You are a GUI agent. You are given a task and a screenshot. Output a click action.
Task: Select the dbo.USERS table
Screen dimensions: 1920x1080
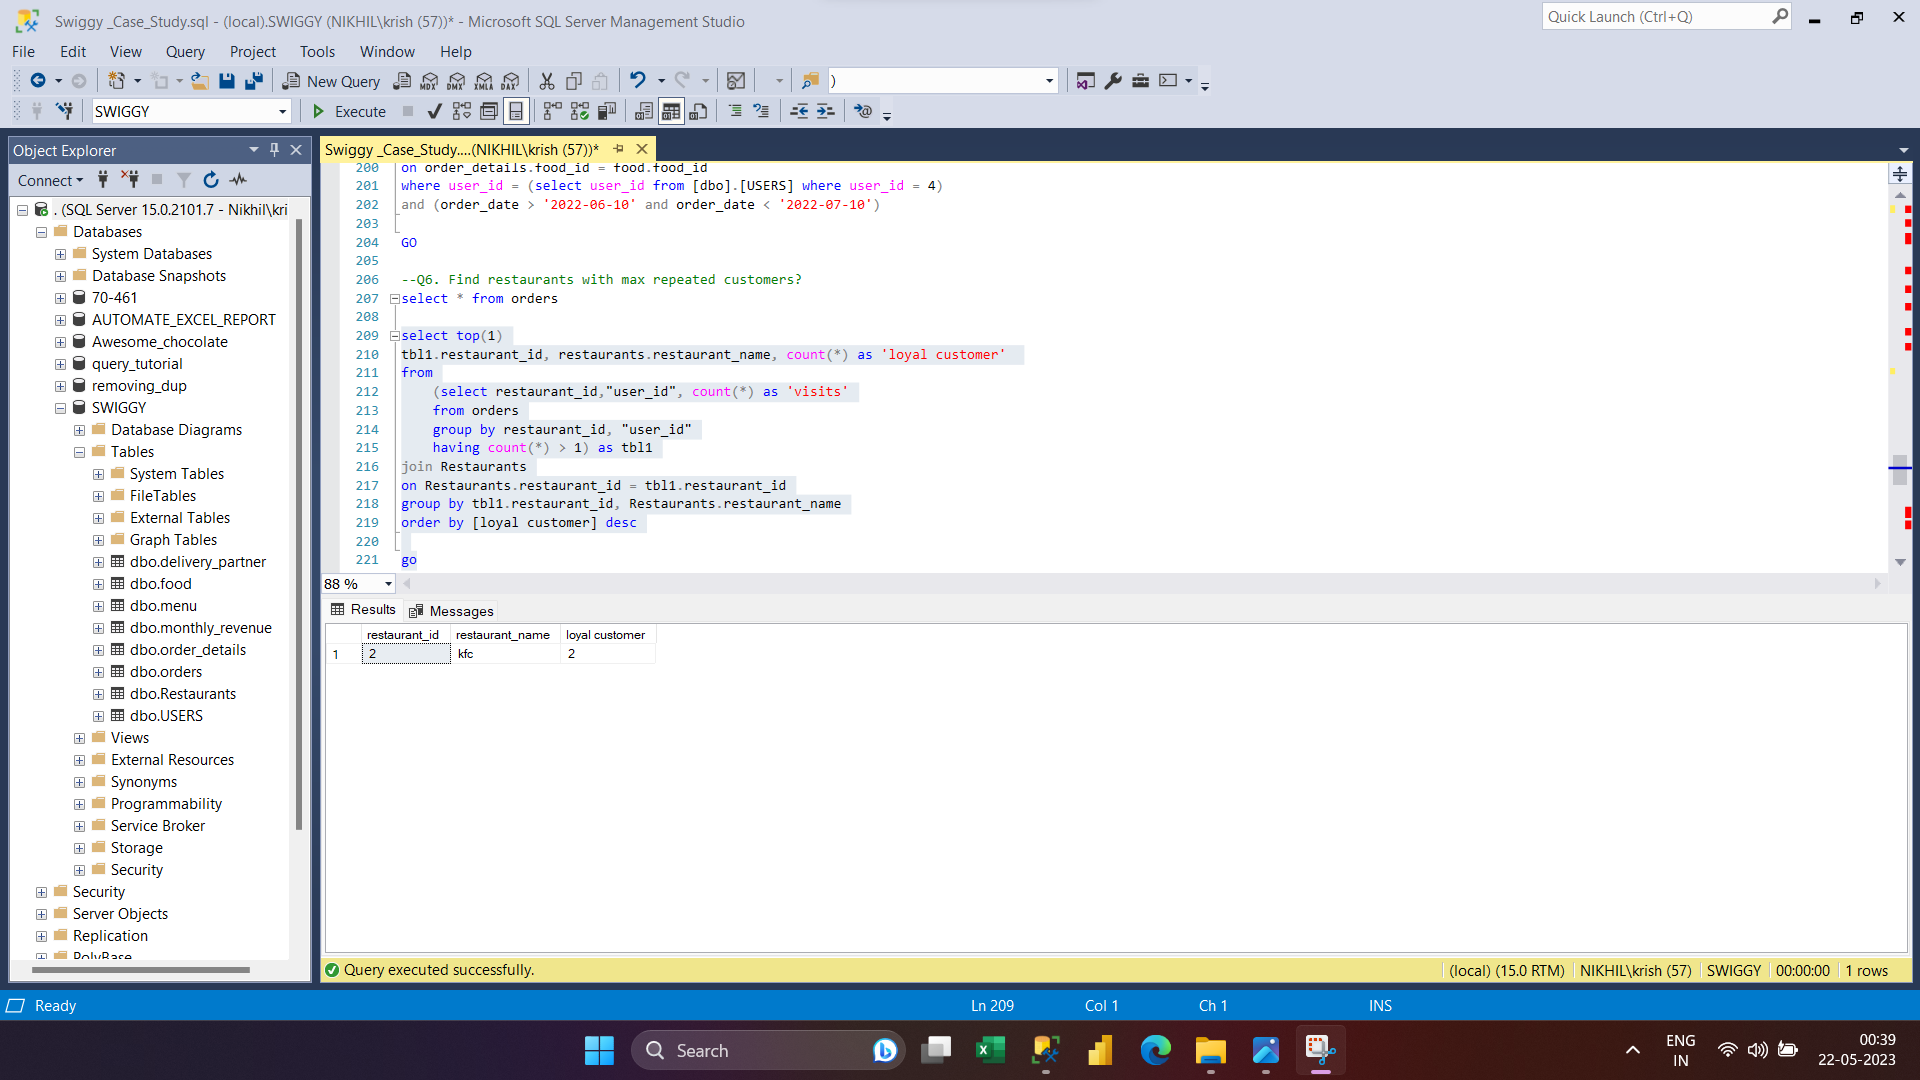(x=166, y=716)
